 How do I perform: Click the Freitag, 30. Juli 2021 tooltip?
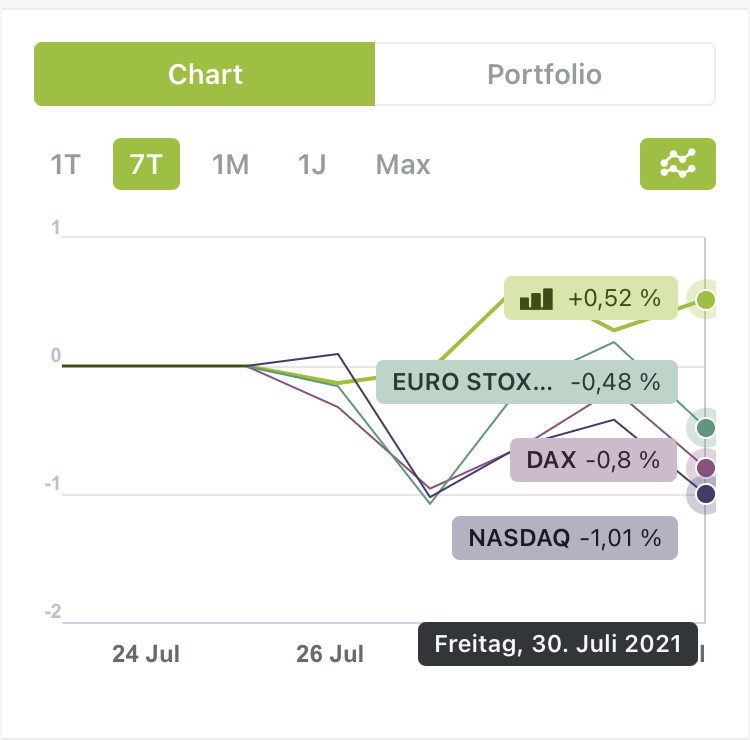[556, 643]
